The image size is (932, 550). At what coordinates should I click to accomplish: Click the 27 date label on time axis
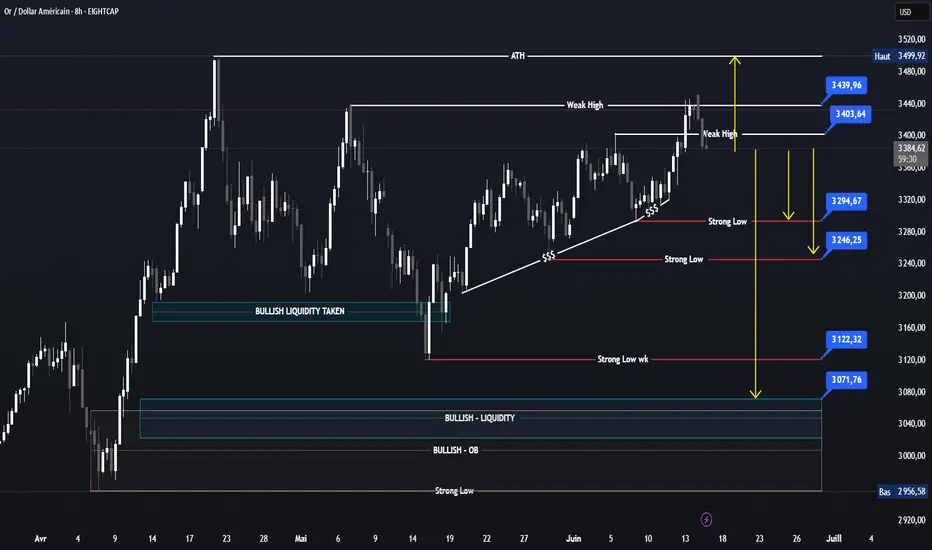tap(524, 539)
